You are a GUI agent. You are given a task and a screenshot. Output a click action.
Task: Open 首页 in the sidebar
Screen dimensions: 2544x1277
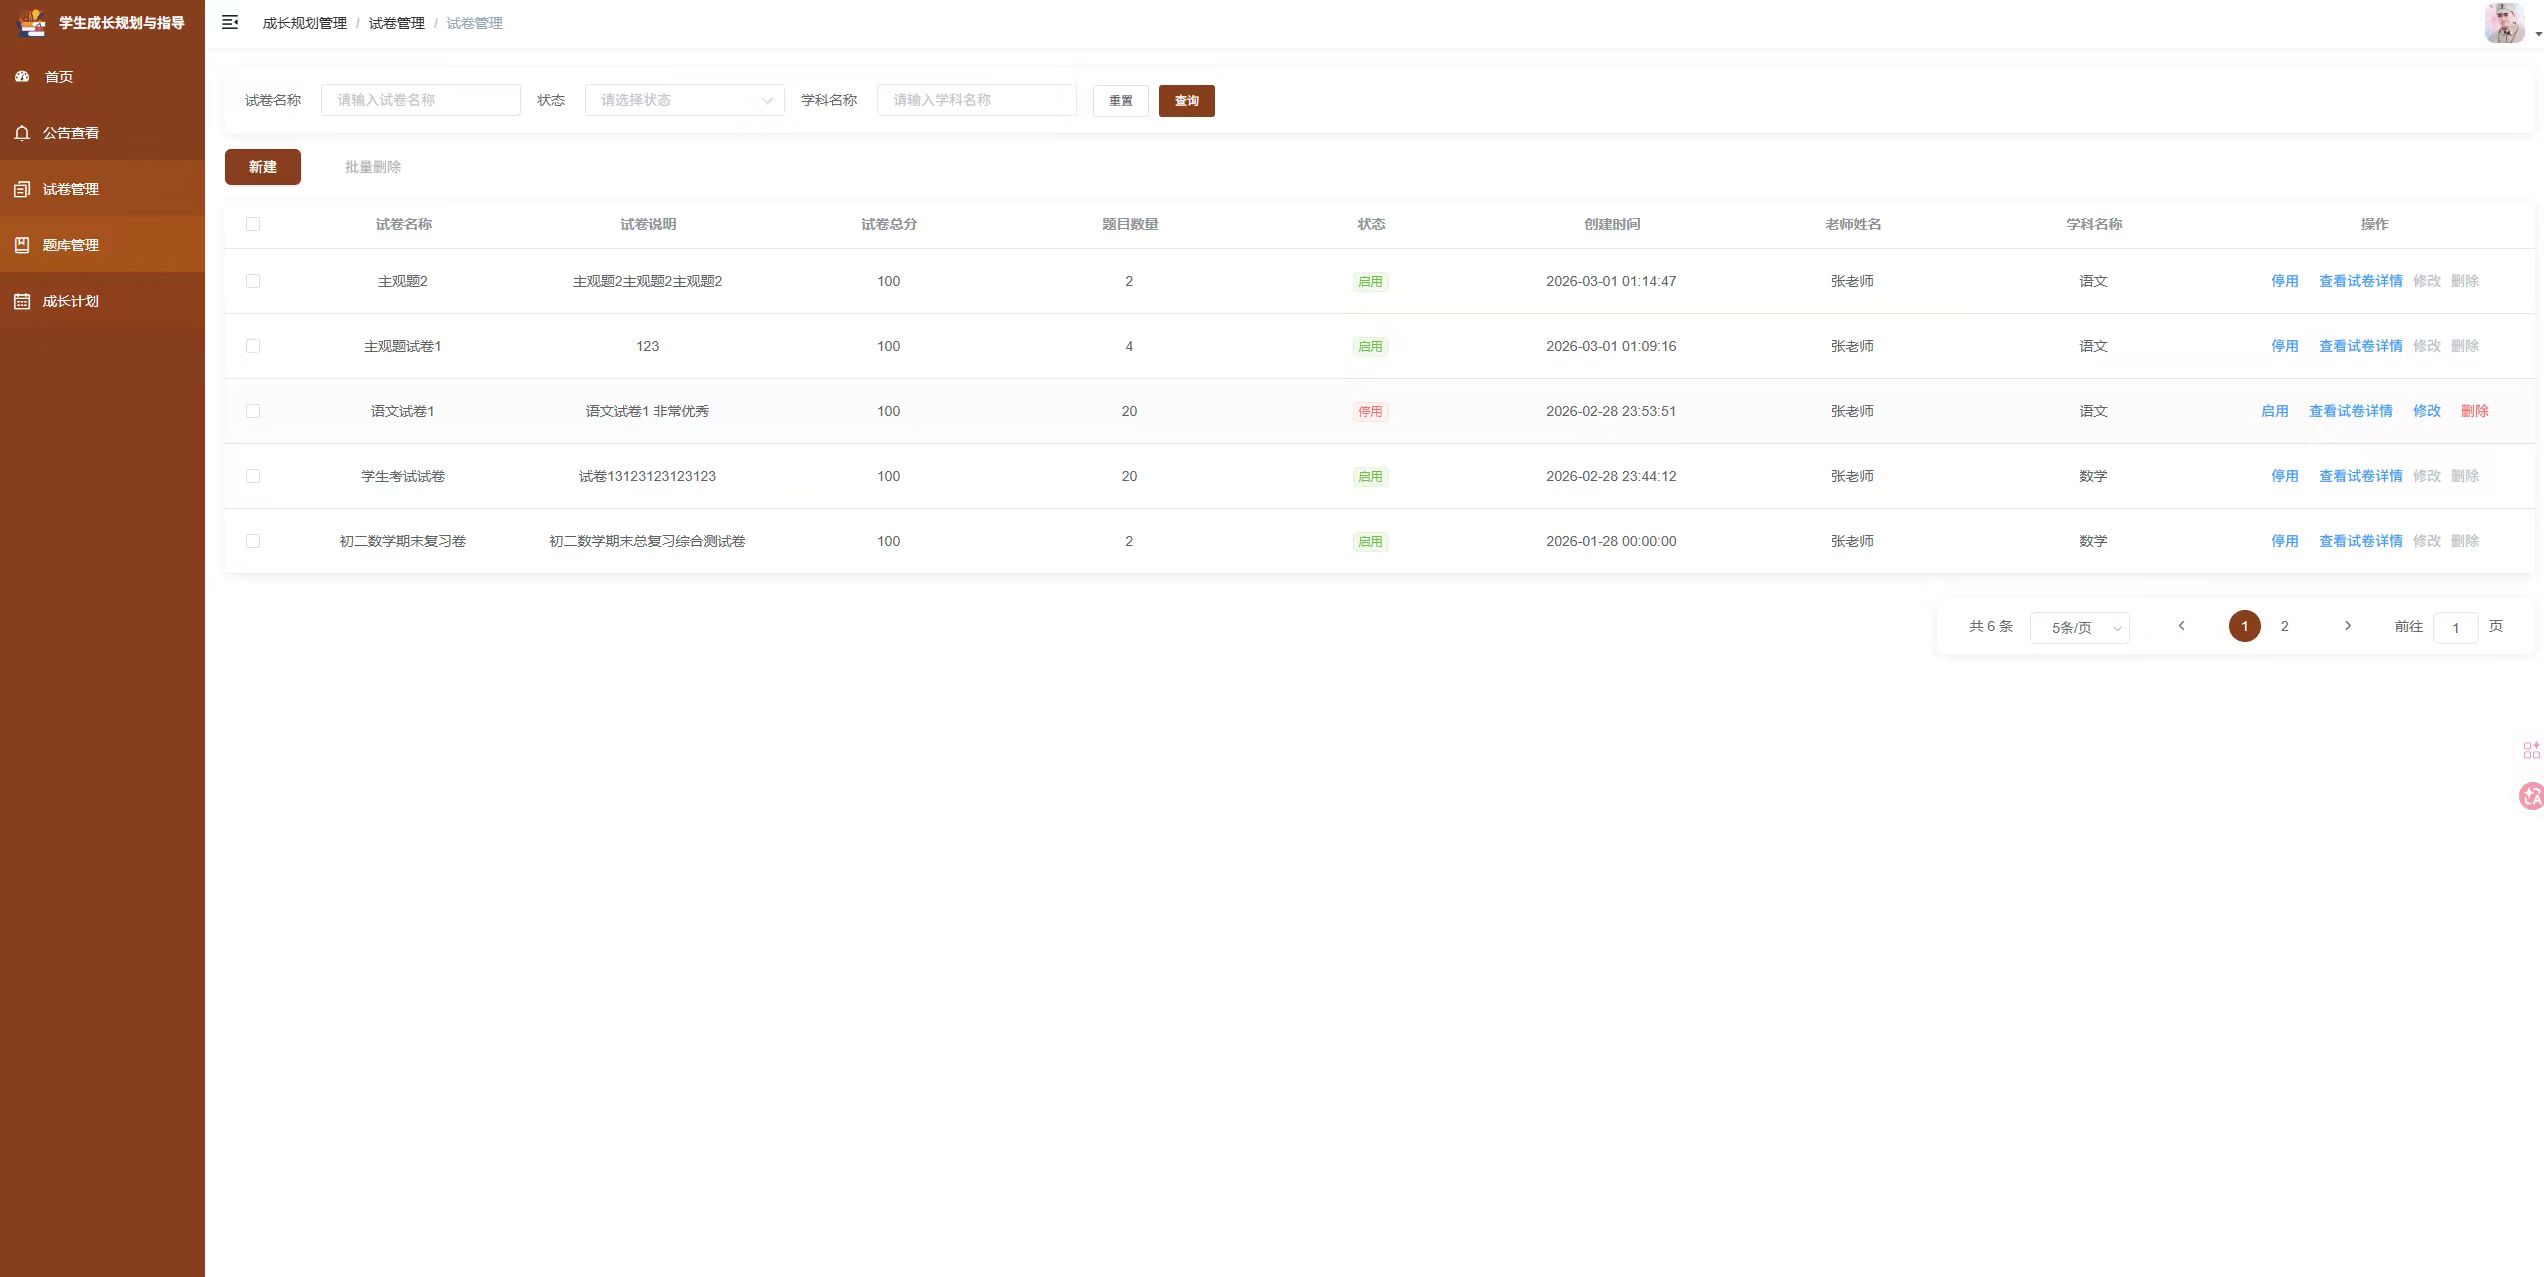102,77
